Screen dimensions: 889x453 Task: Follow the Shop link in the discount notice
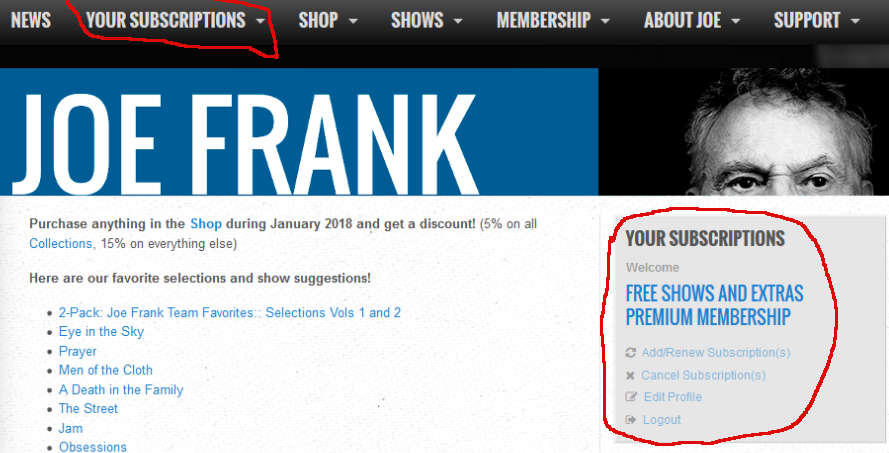click(x=206, y=224)
